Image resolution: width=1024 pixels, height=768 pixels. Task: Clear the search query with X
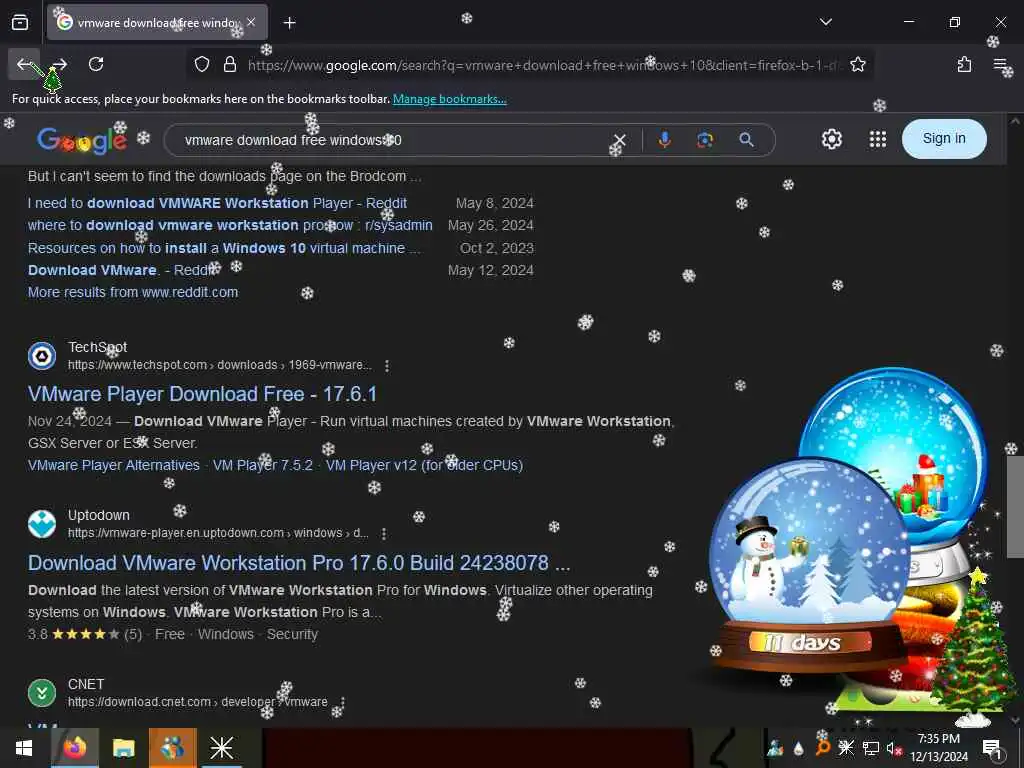click(620, 140)
